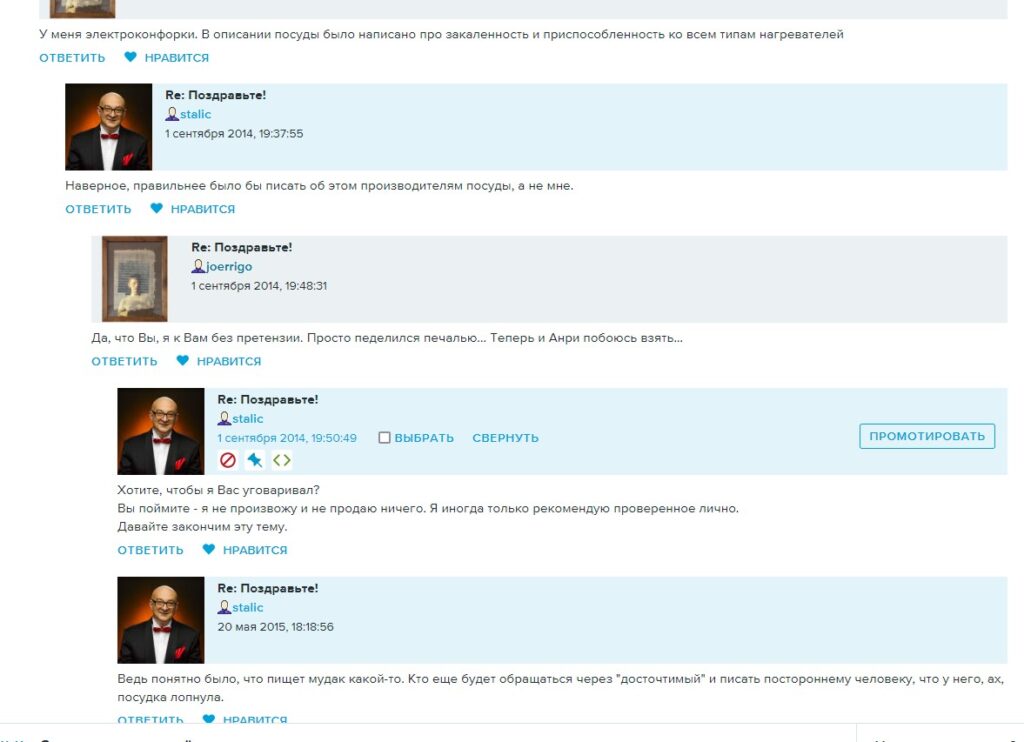Click НРАВИТСЯ text under the topmost comment
The image size is (1024, 742).
177,57
